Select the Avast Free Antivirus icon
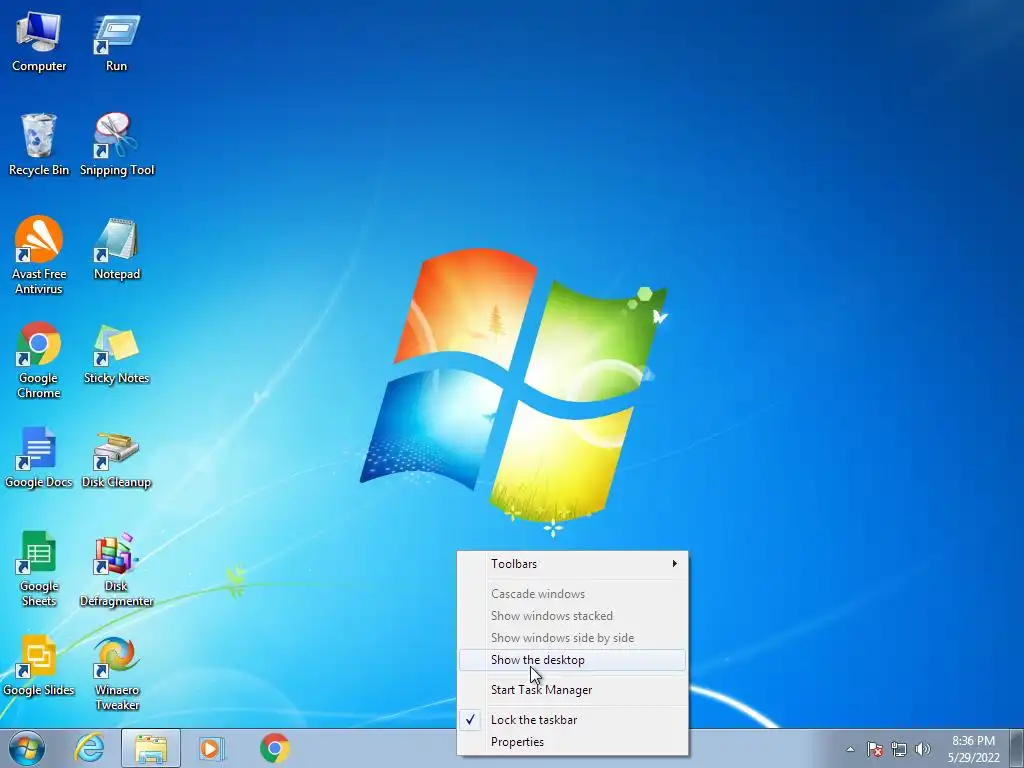 [39, 255]
